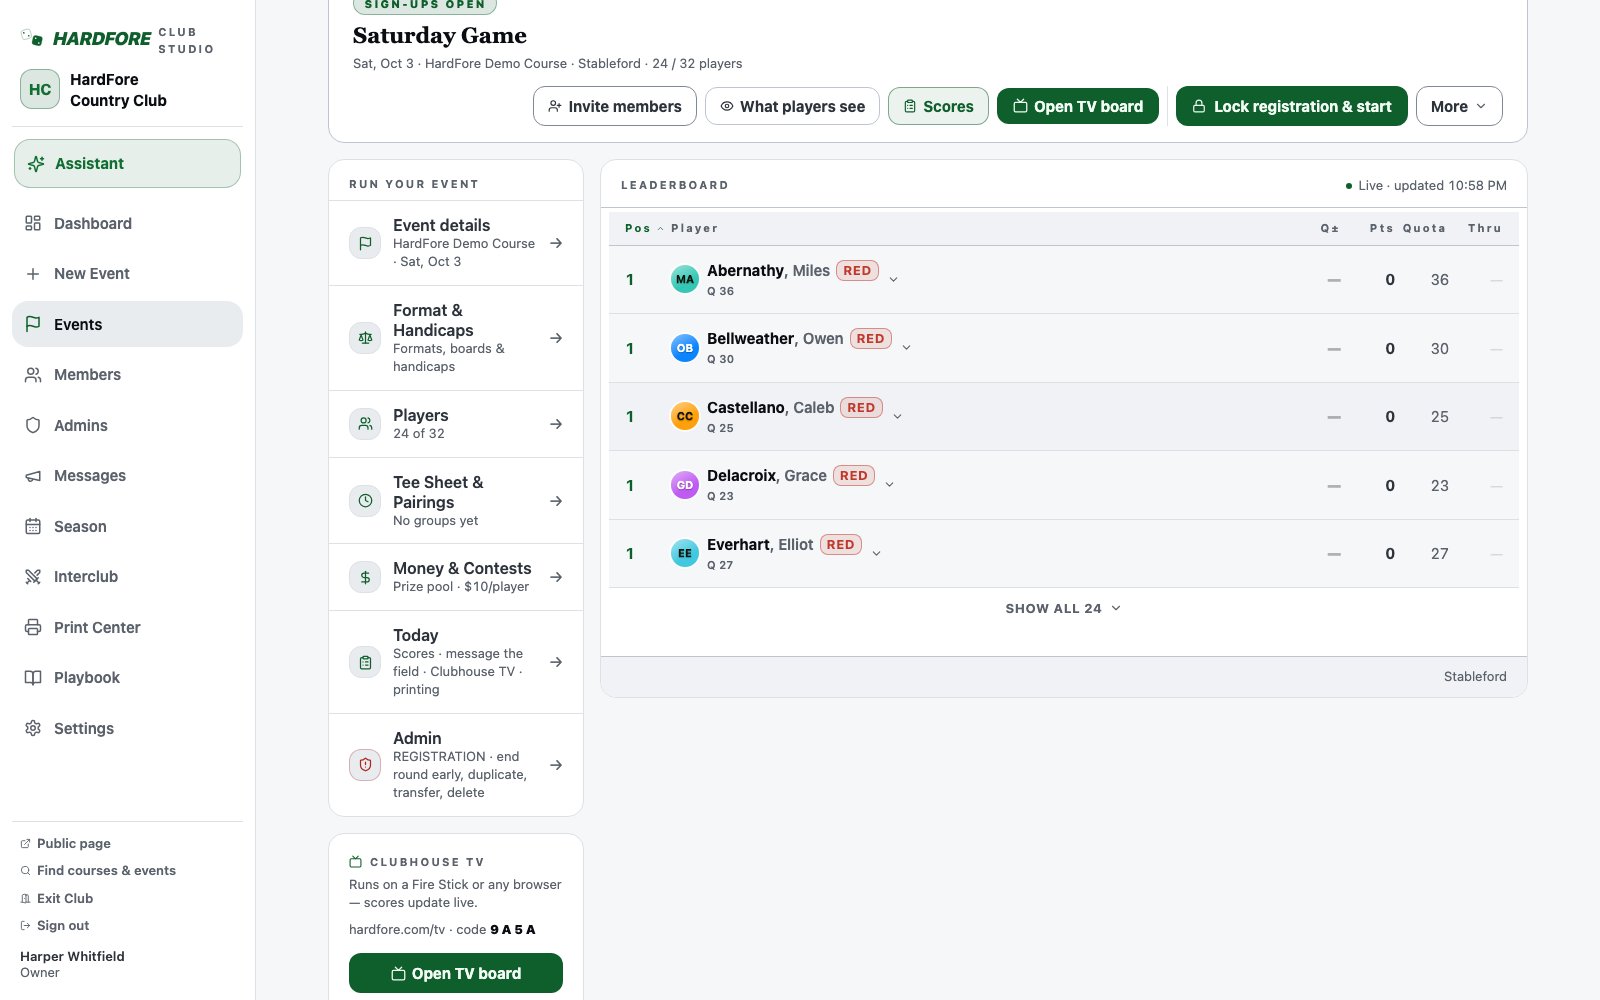This screenshot has width=1600, height=1000.
Task: Click the Exit Club link
Action: 57,898
